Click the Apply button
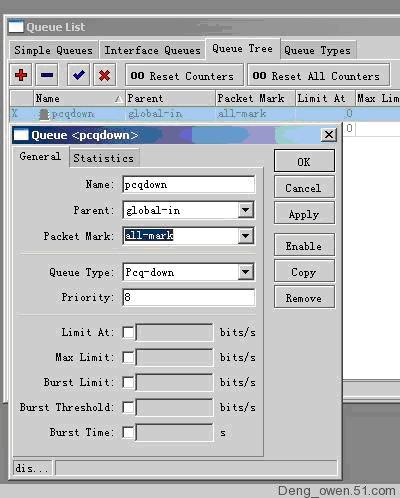 (304, 214)
